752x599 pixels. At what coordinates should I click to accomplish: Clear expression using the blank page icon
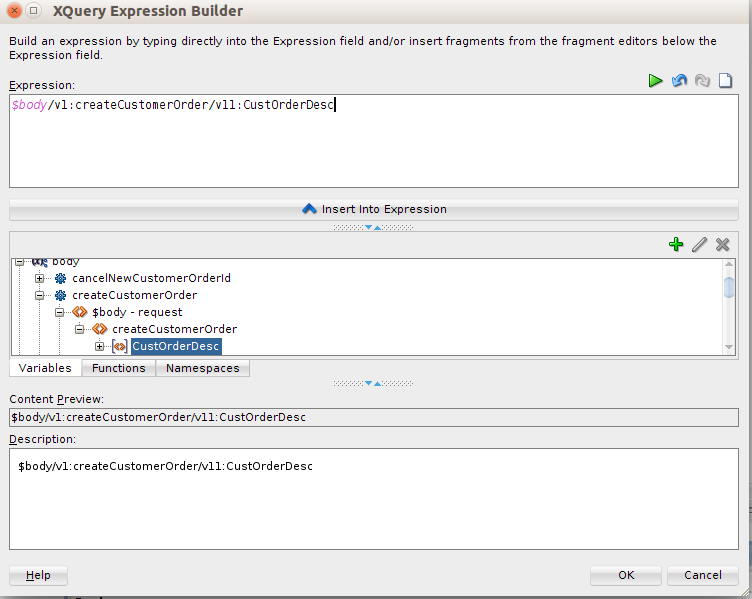click(725, 81)
